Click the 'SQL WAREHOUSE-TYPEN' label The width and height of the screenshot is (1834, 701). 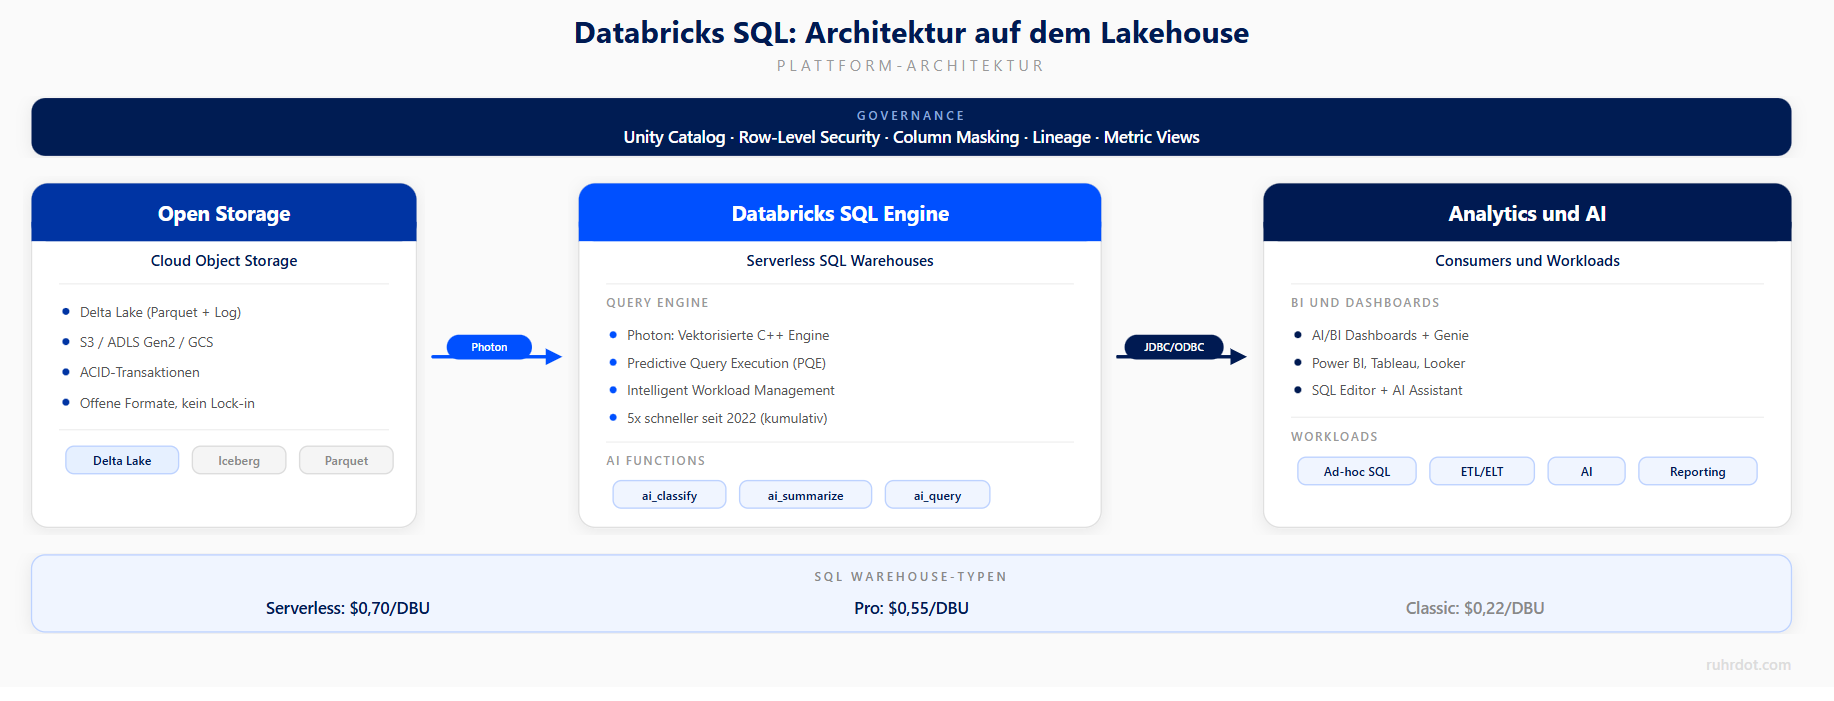coord(911,577)
